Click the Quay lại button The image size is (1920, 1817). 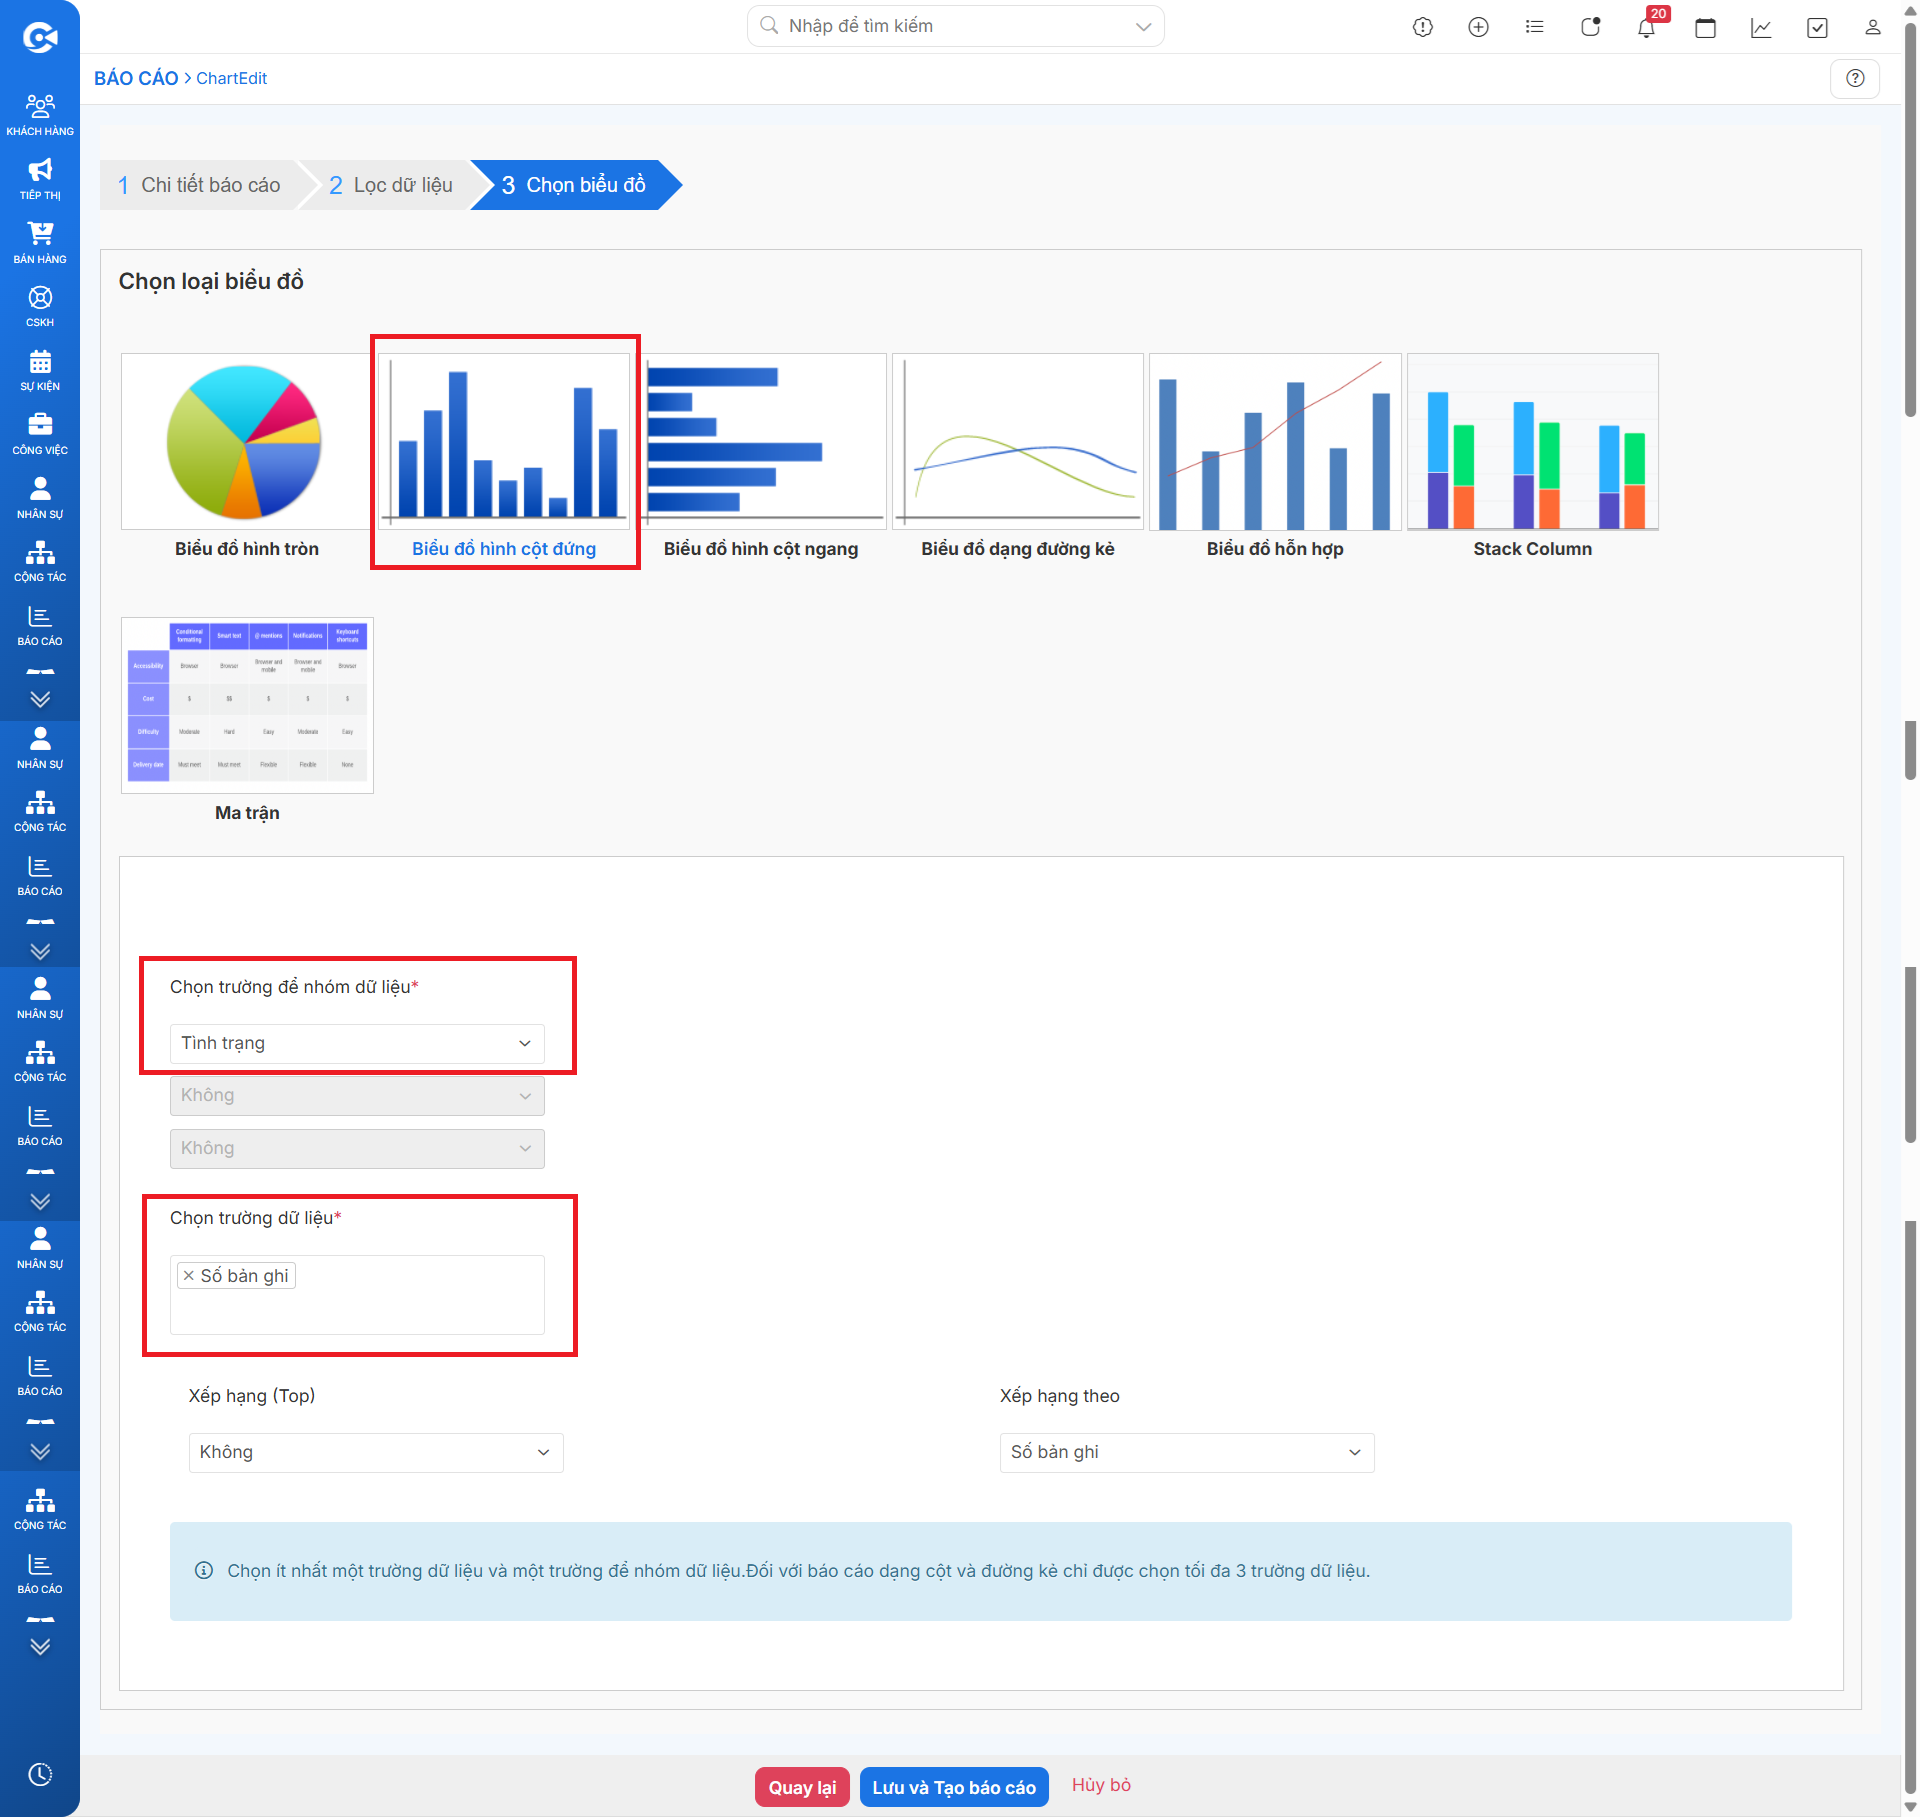click(802, 1787)
